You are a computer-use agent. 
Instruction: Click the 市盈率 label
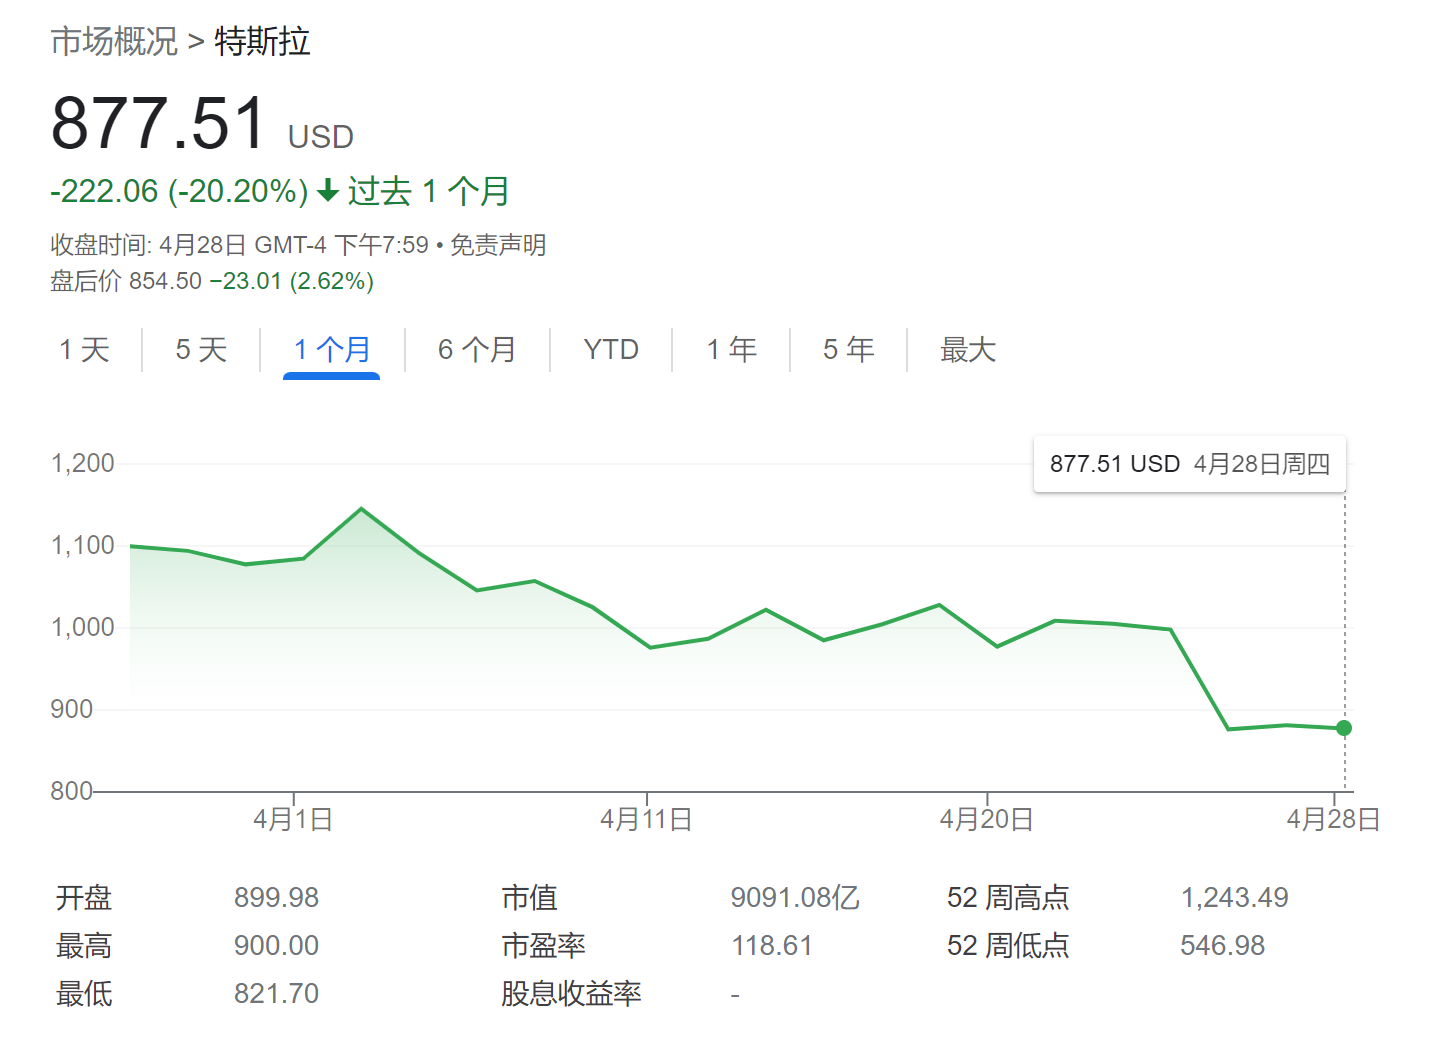tap(543, 946)
